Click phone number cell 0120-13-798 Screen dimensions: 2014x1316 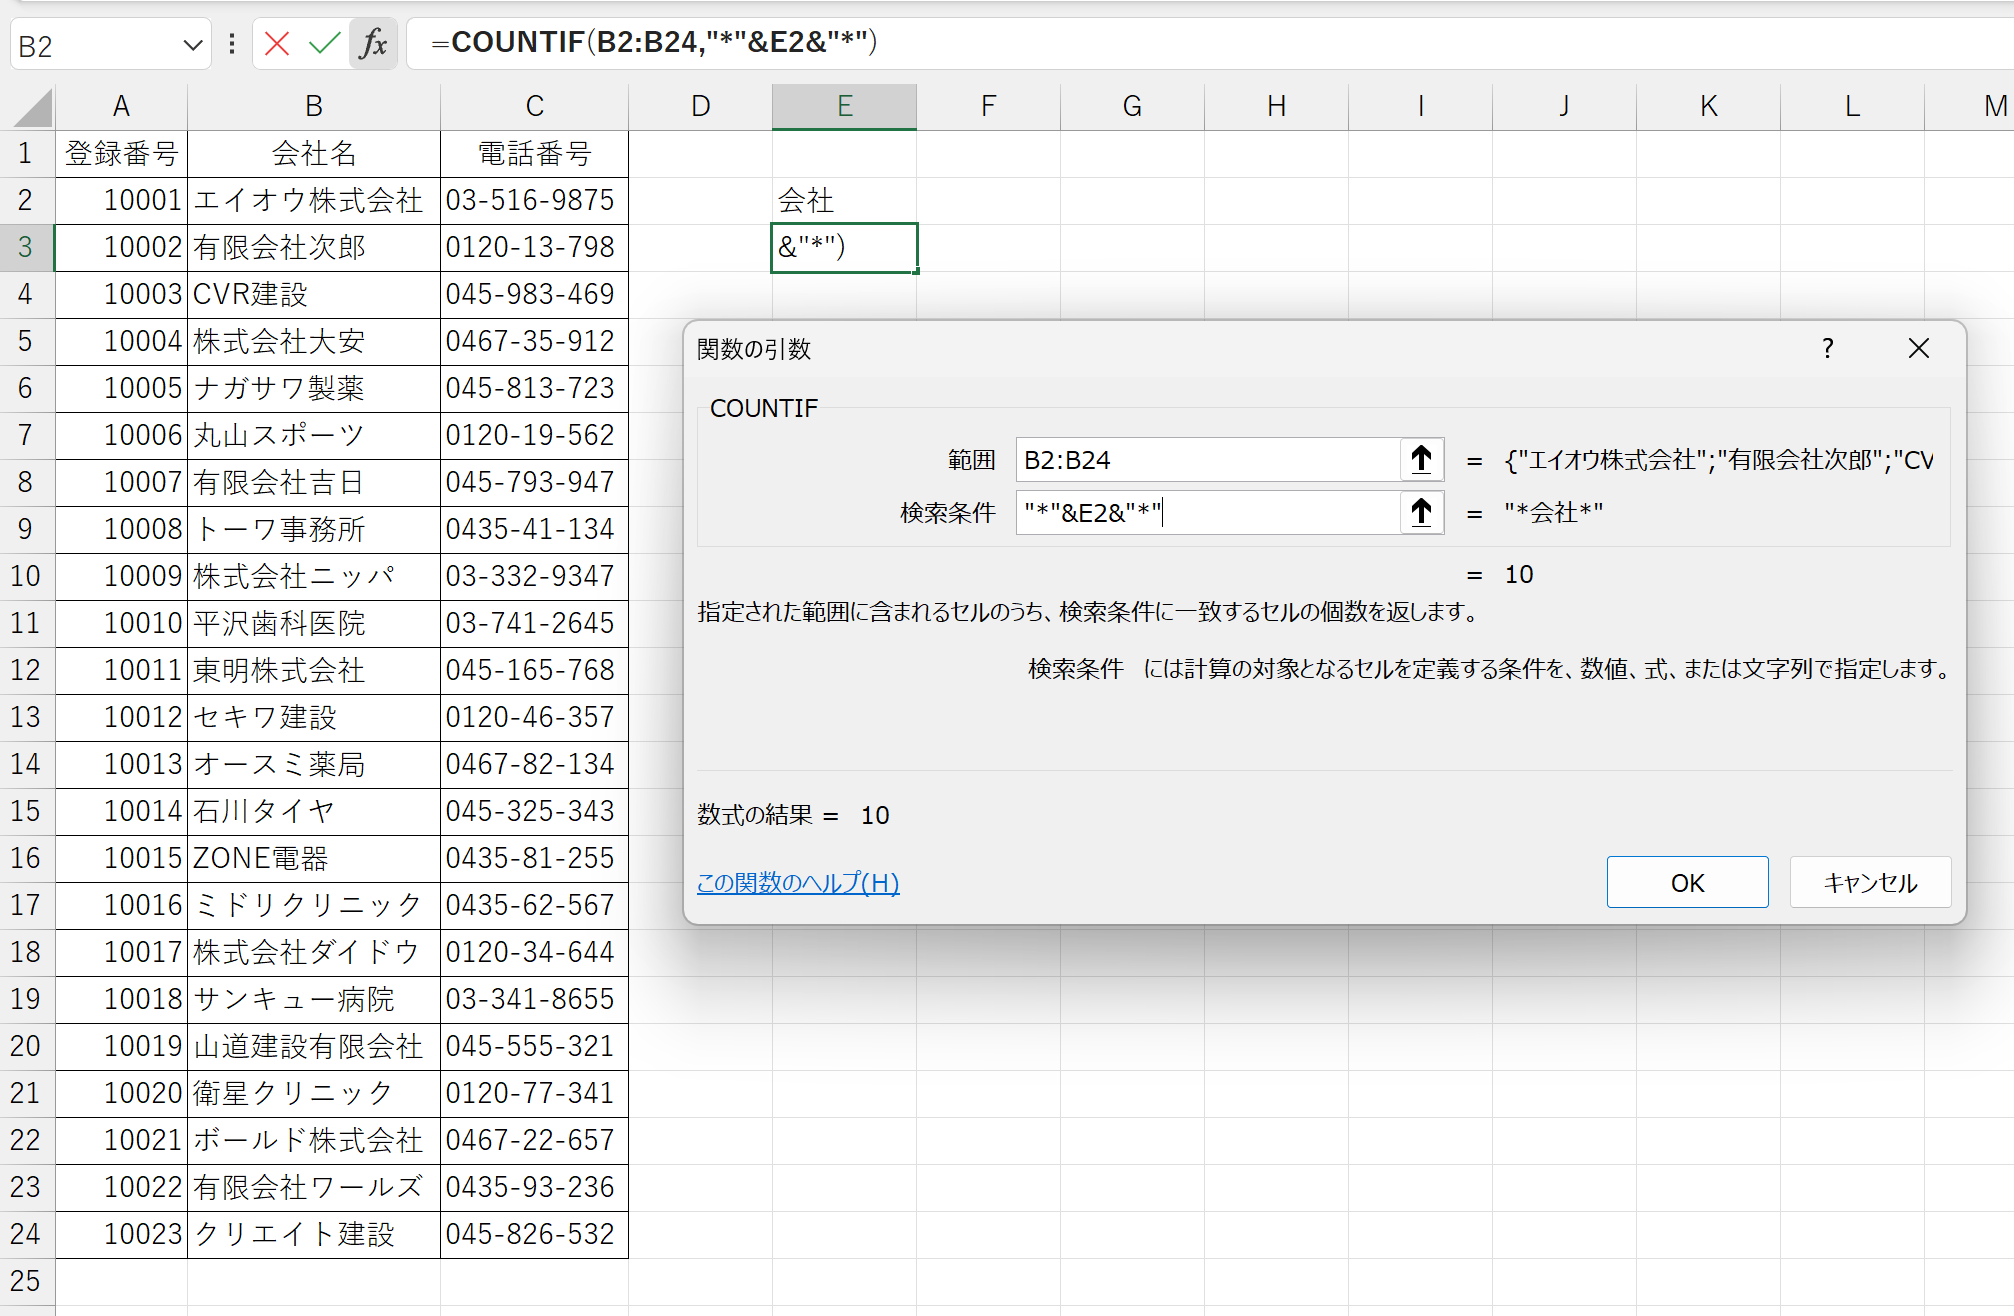pyautogui.click(x=535, y=247)
